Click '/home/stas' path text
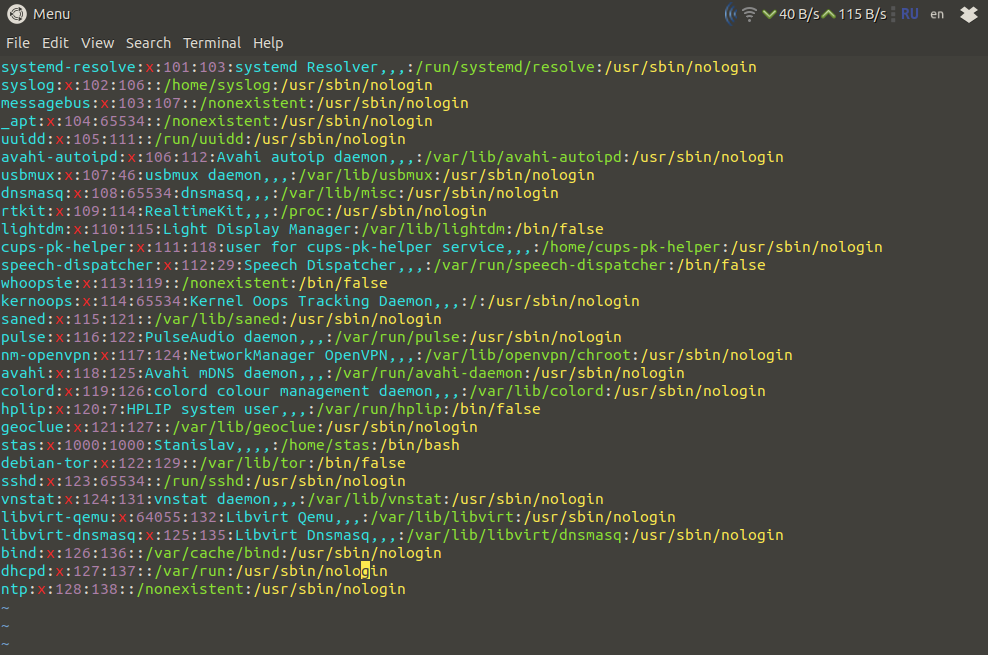The height and width of the screenshot is (655, 988). click(x=325, y=445)
